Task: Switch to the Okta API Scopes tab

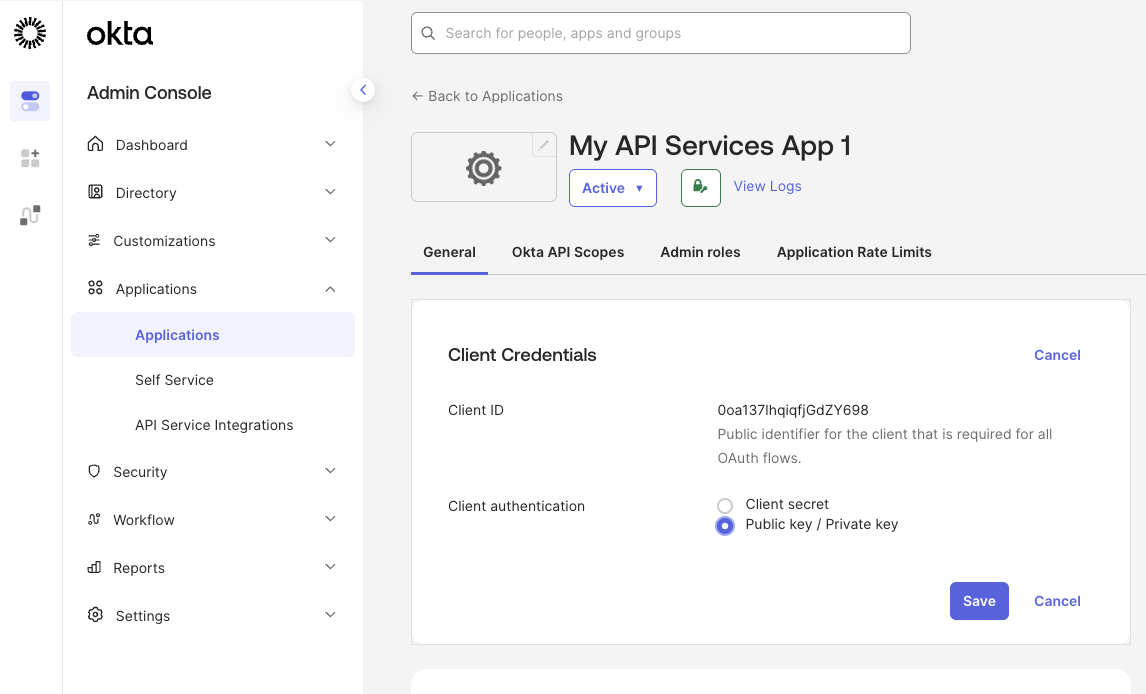Action: (x=568, y=252)
